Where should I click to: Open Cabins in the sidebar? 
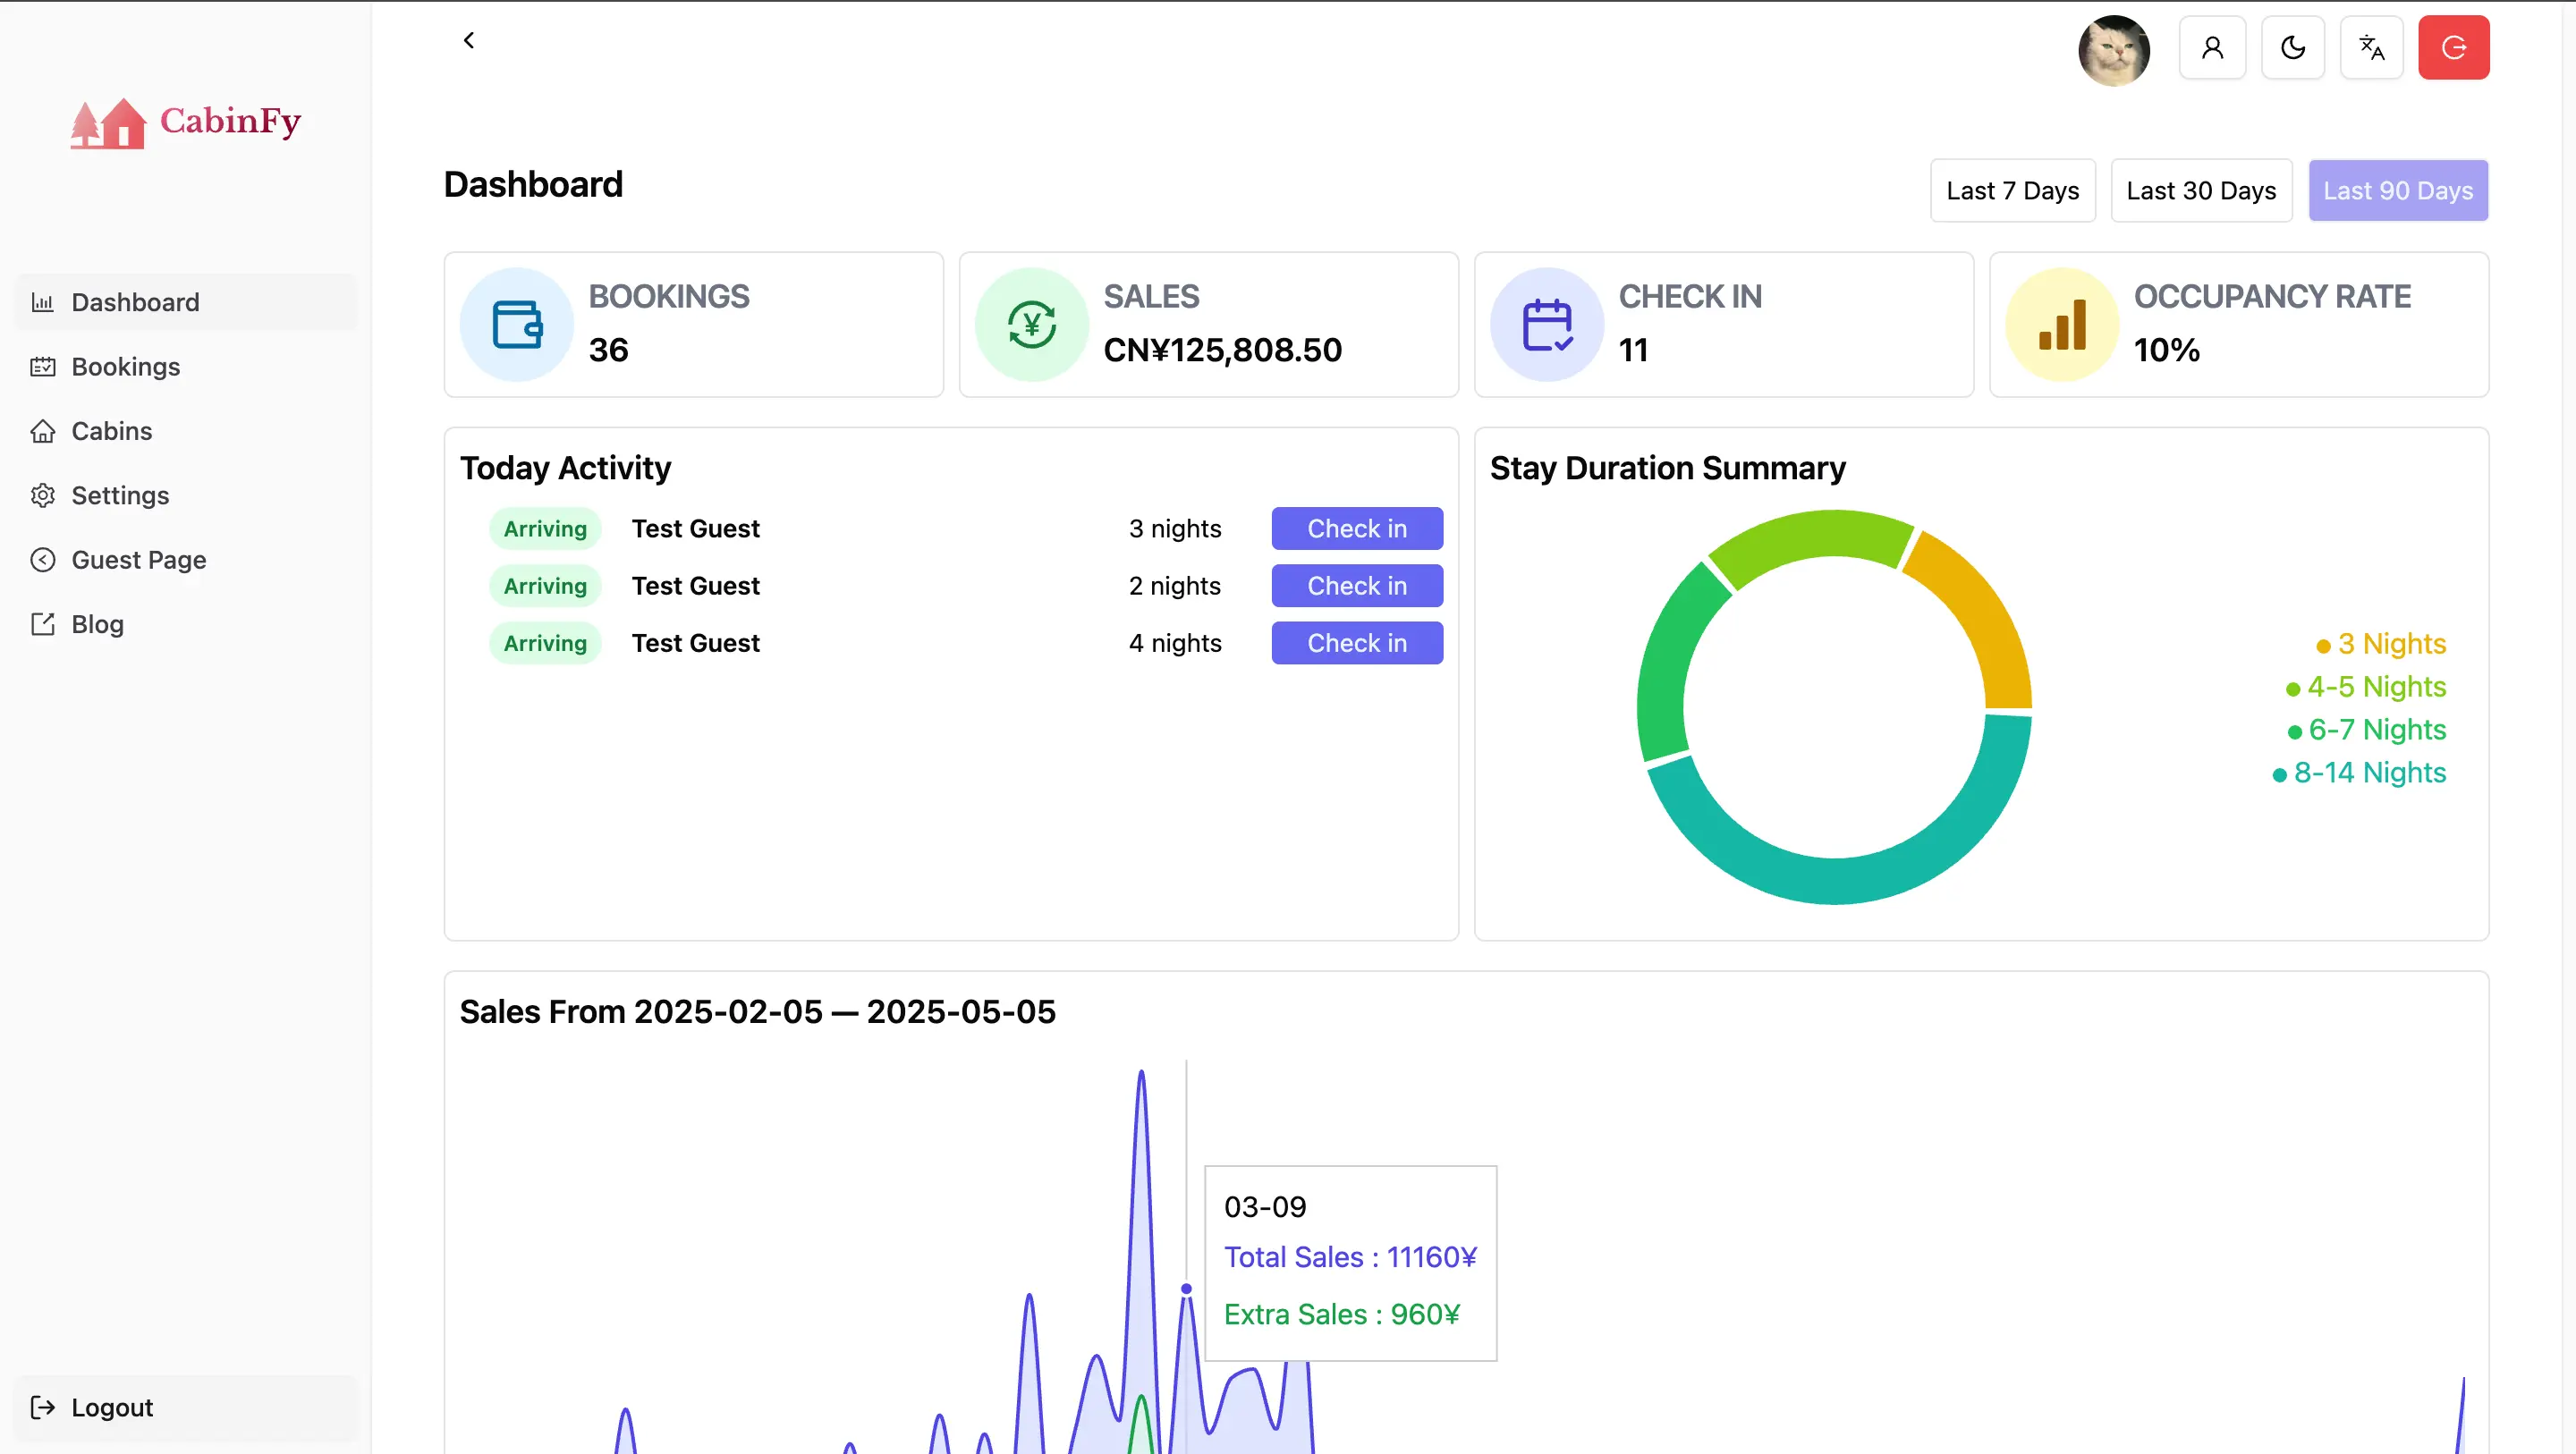[x=111, y=431]
